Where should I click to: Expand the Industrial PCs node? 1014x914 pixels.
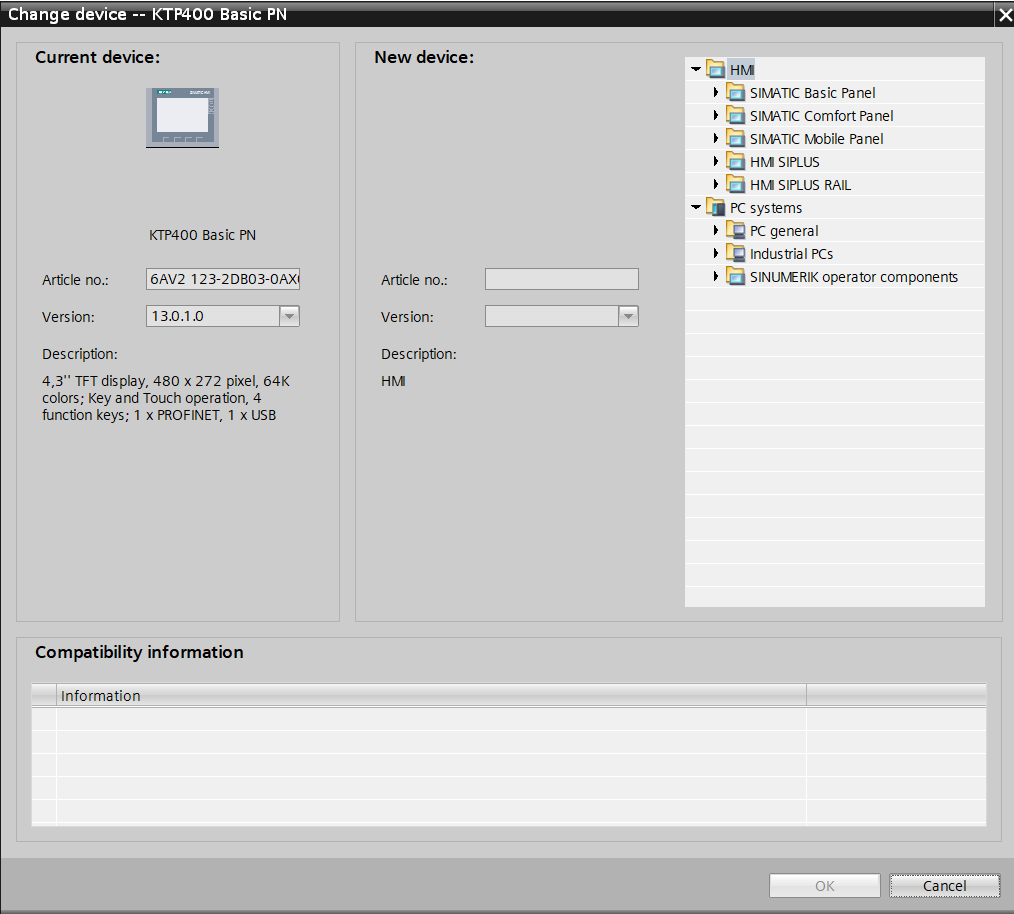[715, 254]
